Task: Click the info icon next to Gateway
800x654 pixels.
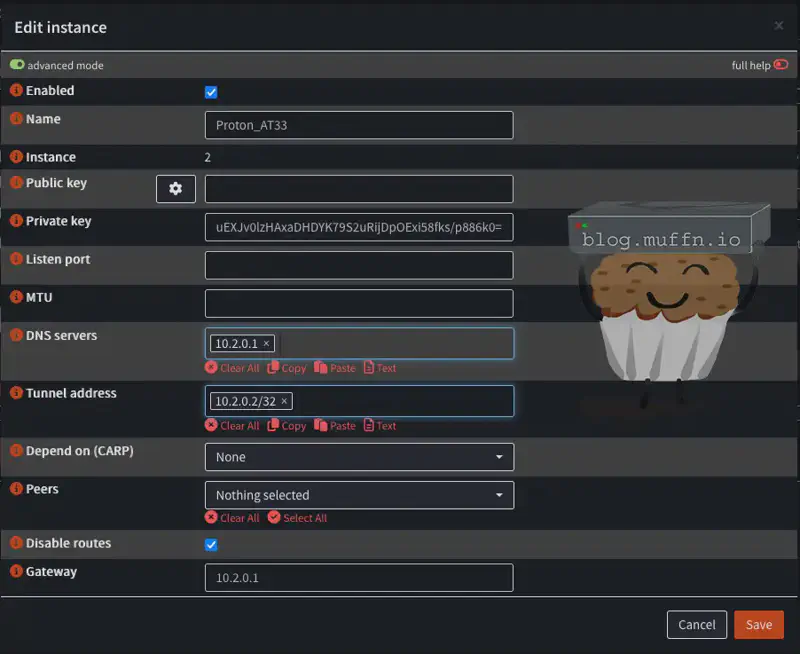Action: click(x=16, y=572)
